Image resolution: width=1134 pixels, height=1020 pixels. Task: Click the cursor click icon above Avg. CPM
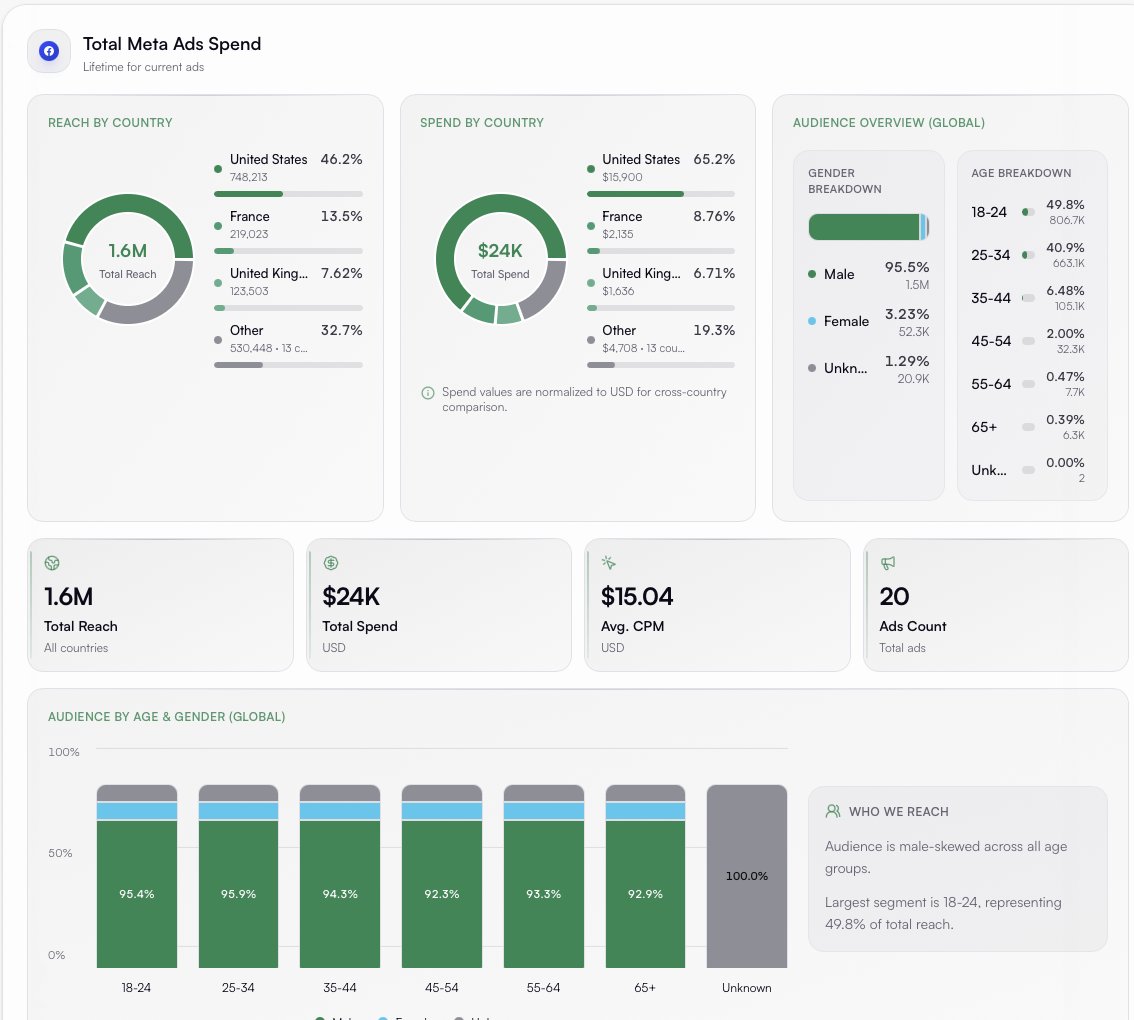click(608, 563)
